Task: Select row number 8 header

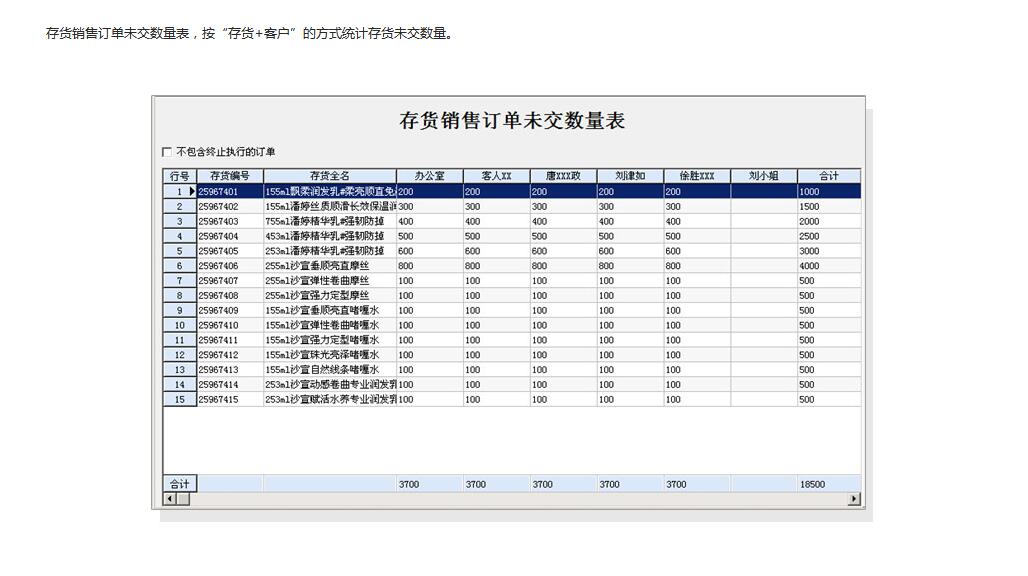Action: point(180,296)
